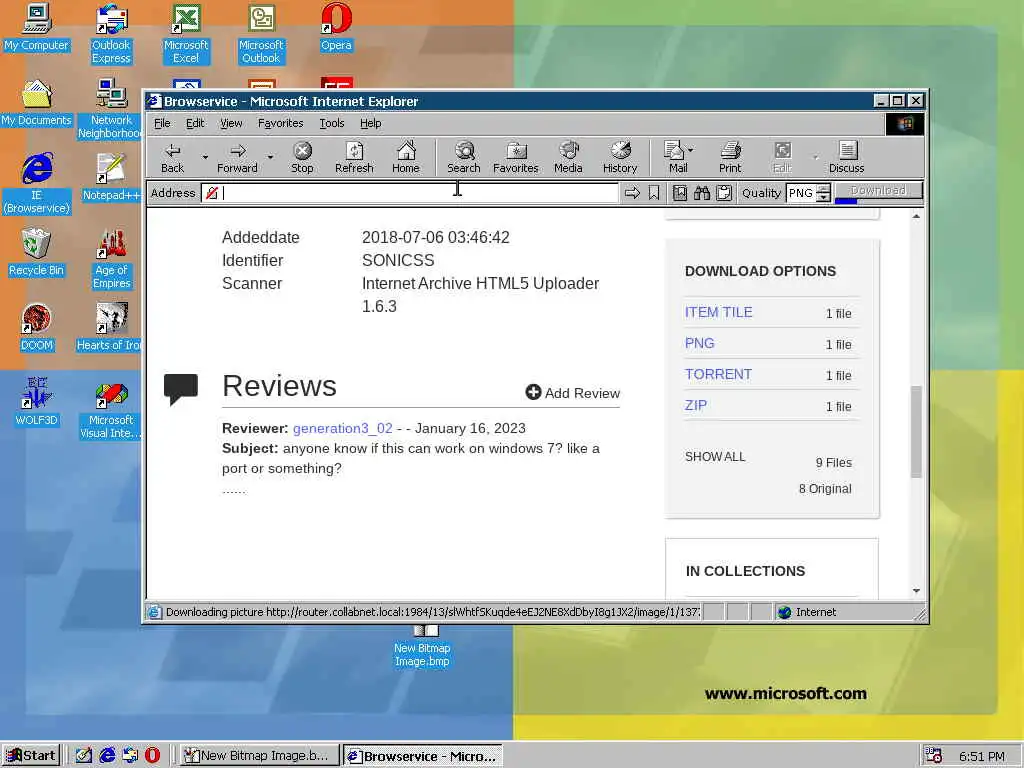
Task: Click the Back toolbar button
Action: click(172, 157)
